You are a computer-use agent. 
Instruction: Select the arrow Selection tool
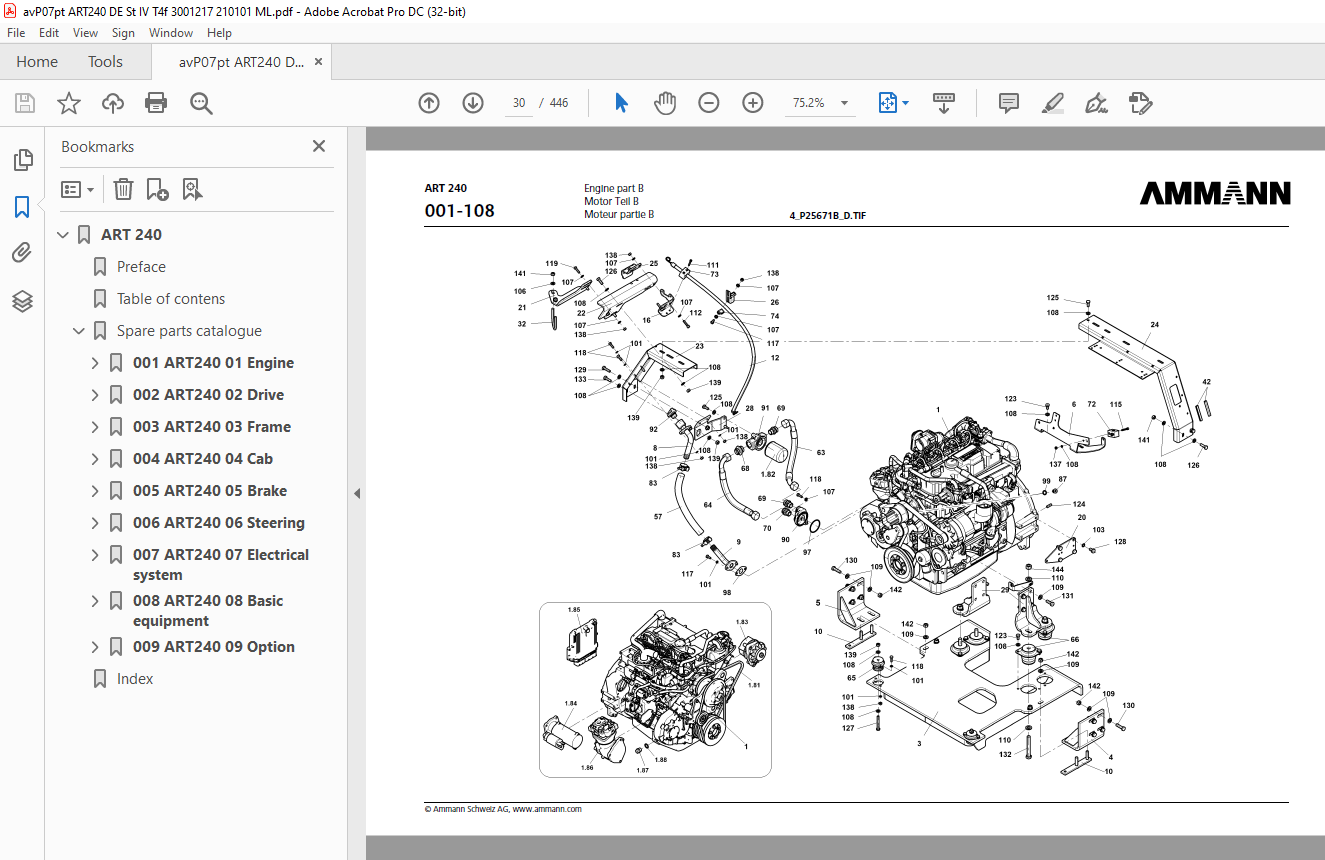click(621, 103)
